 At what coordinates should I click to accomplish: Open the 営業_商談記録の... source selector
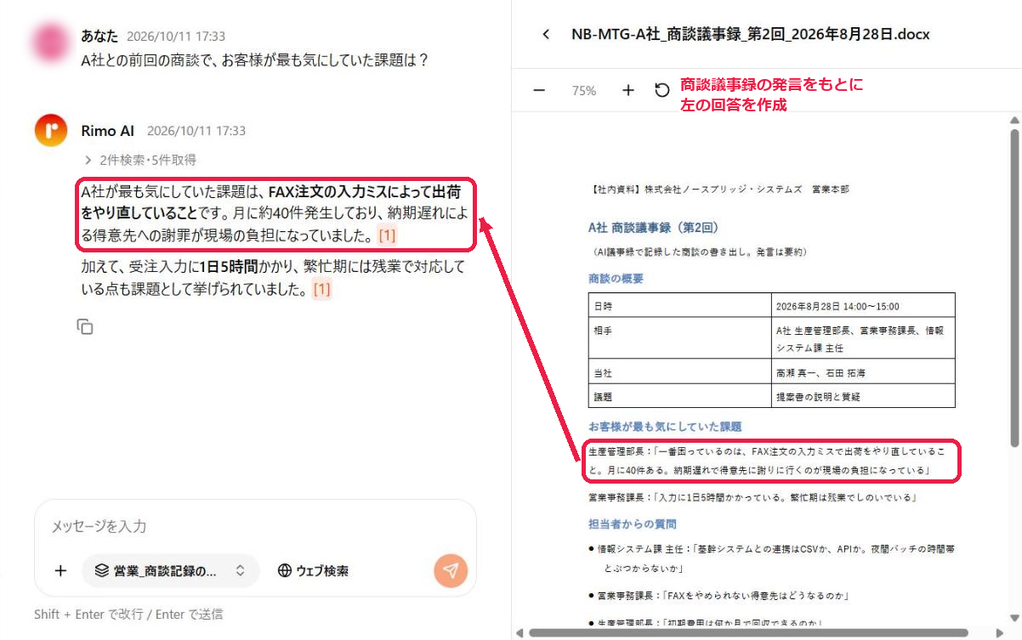[171, 571]
